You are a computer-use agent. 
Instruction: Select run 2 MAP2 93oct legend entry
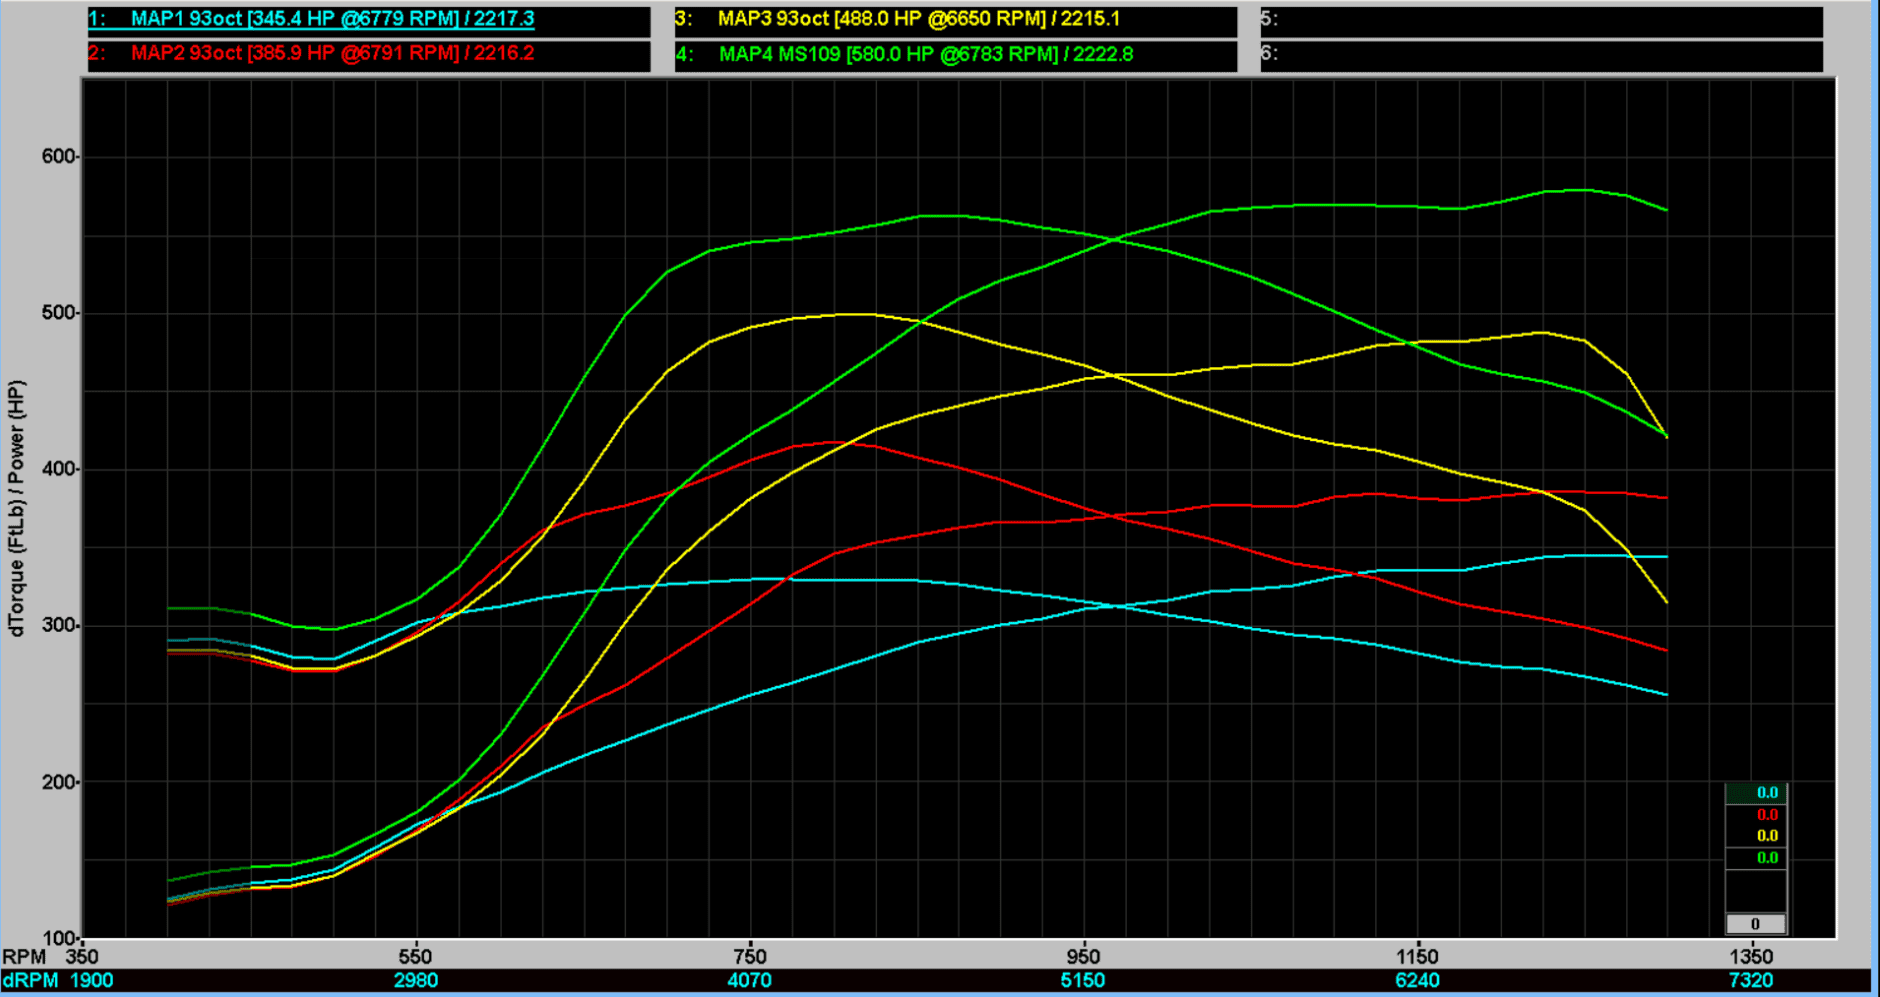(368, 54)
